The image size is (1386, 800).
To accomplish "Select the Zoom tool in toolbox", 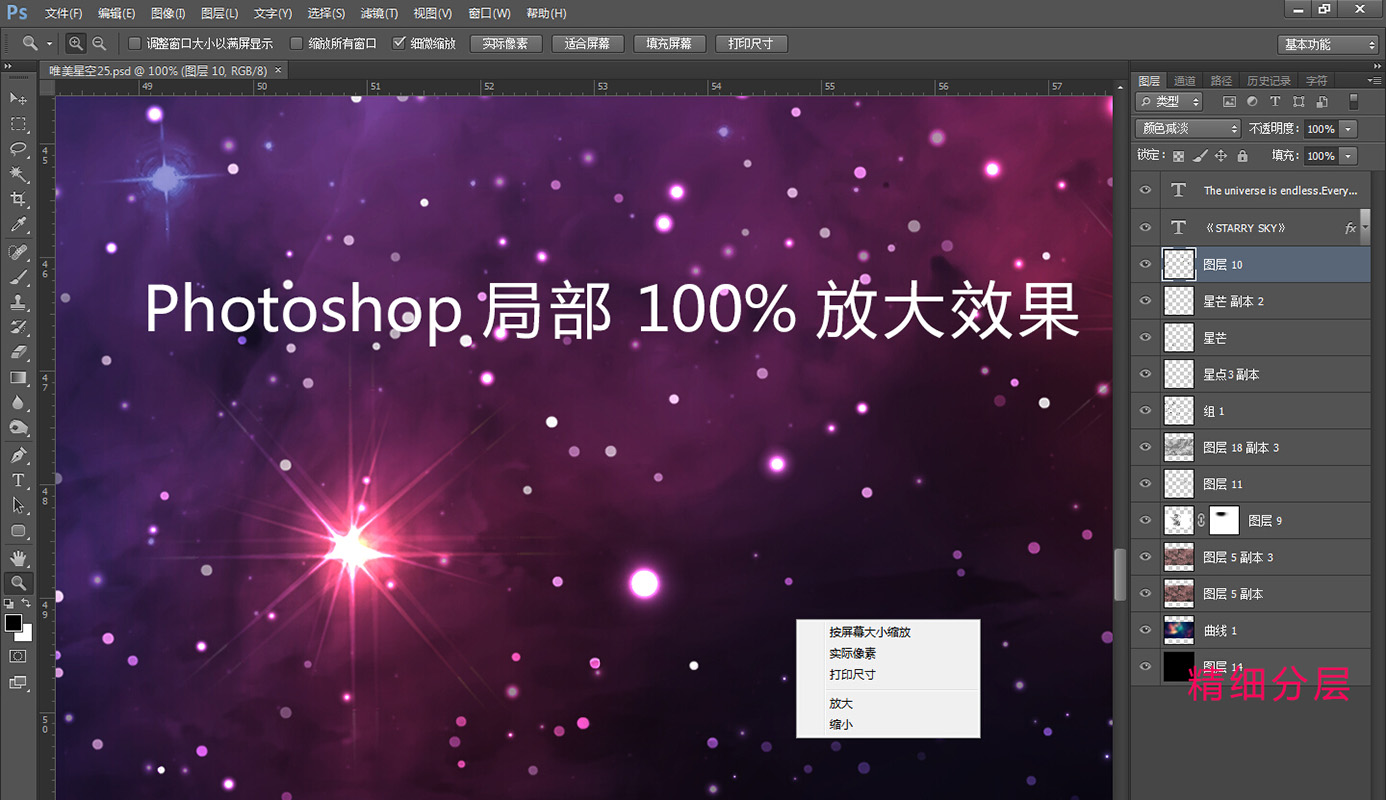I will (18, 583).
